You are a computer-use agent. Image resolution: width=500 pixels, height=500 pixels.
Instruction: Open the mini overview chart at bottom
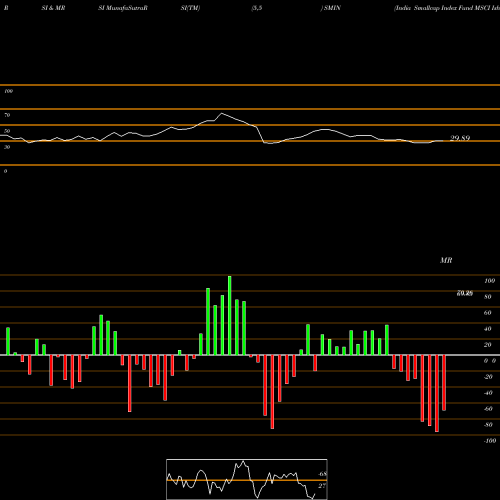pos(247,479)
